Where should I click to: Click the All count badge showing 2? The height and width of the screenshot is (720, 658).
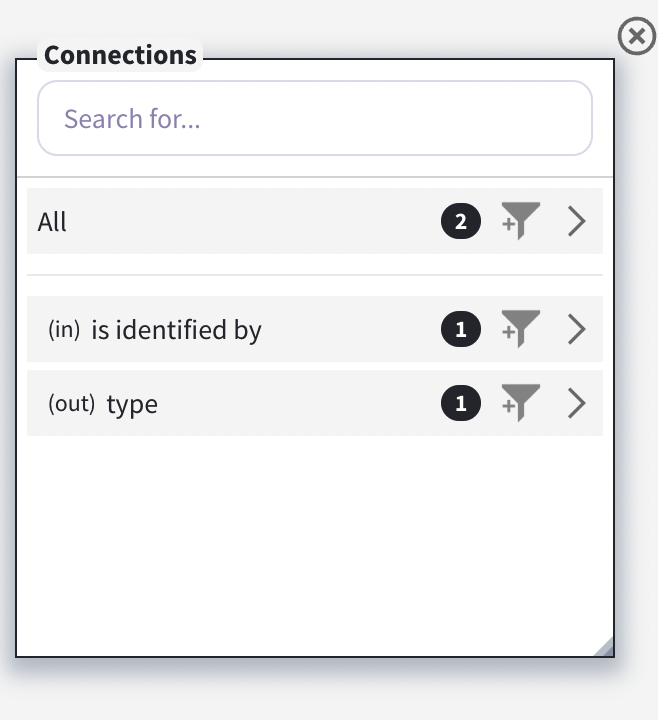(461, 221)
